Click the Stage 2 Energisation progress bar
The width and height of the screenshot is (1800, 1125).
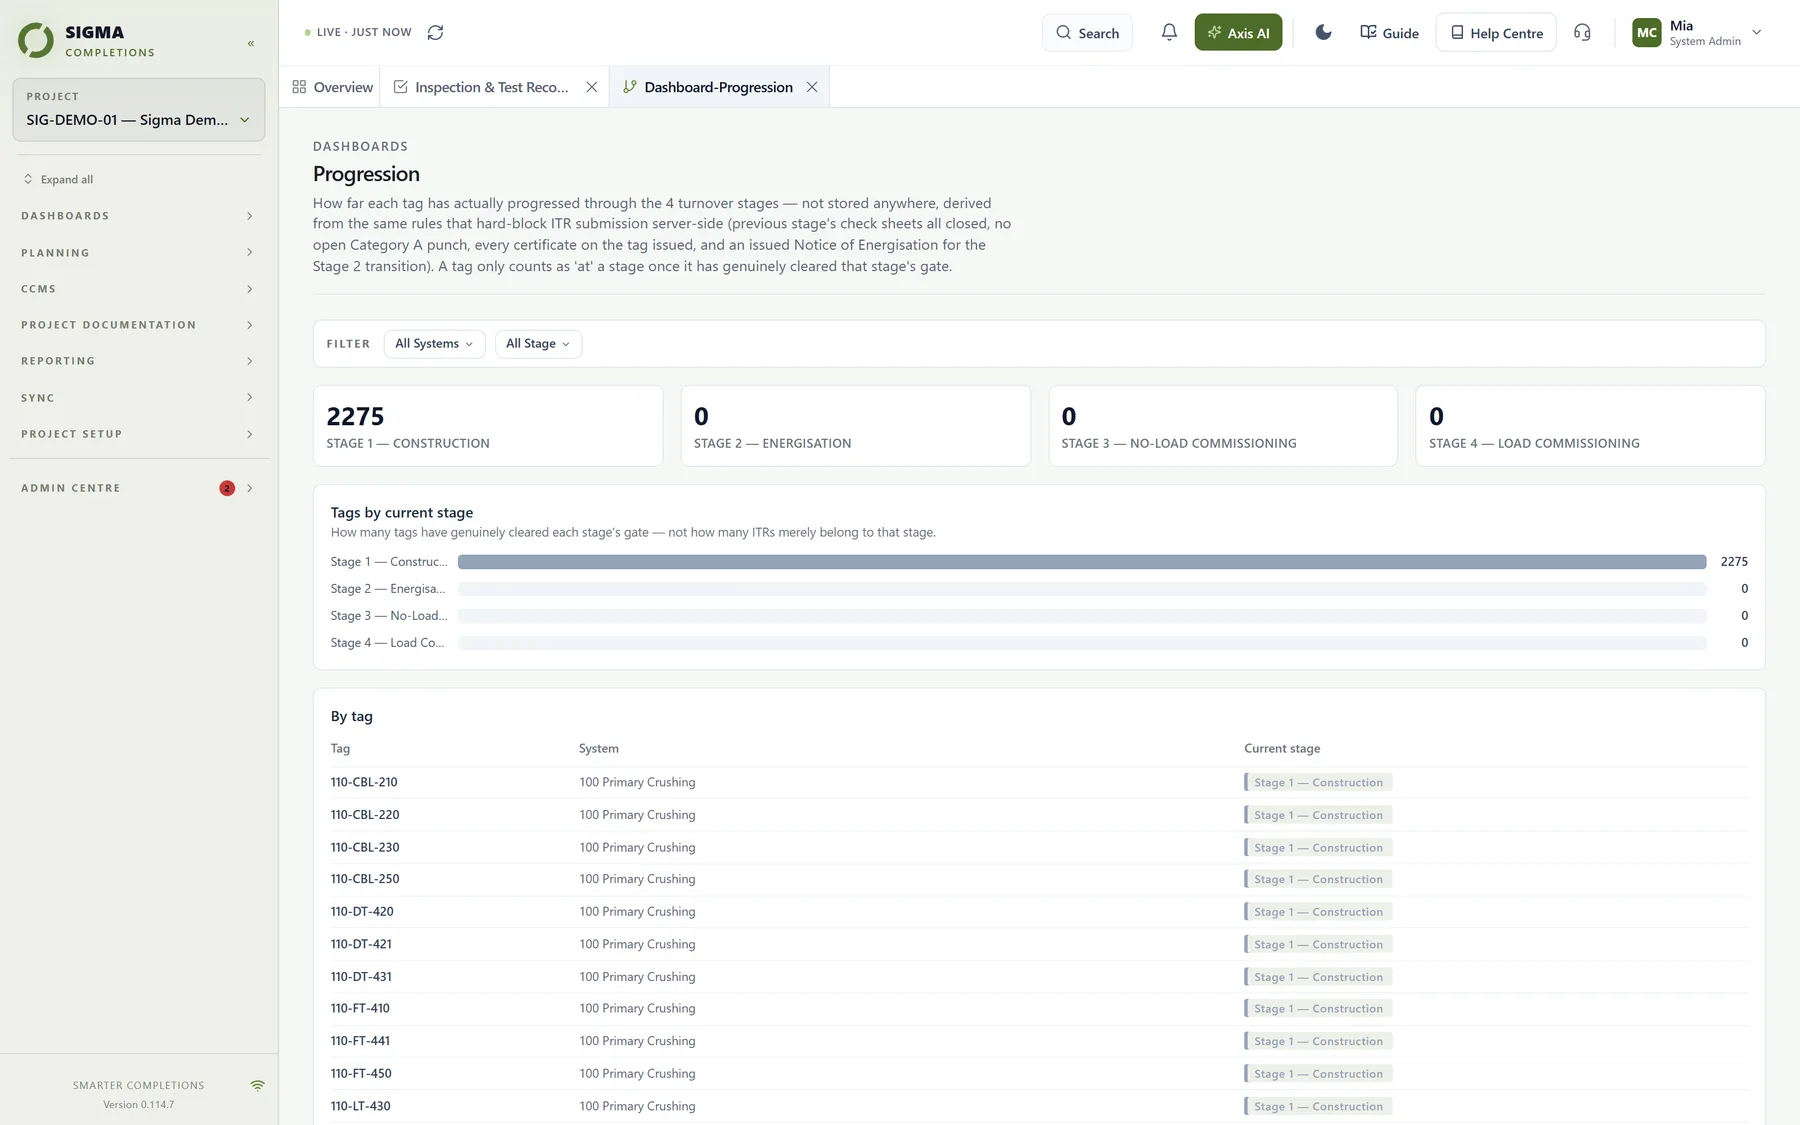click(x=1082, y=589)
